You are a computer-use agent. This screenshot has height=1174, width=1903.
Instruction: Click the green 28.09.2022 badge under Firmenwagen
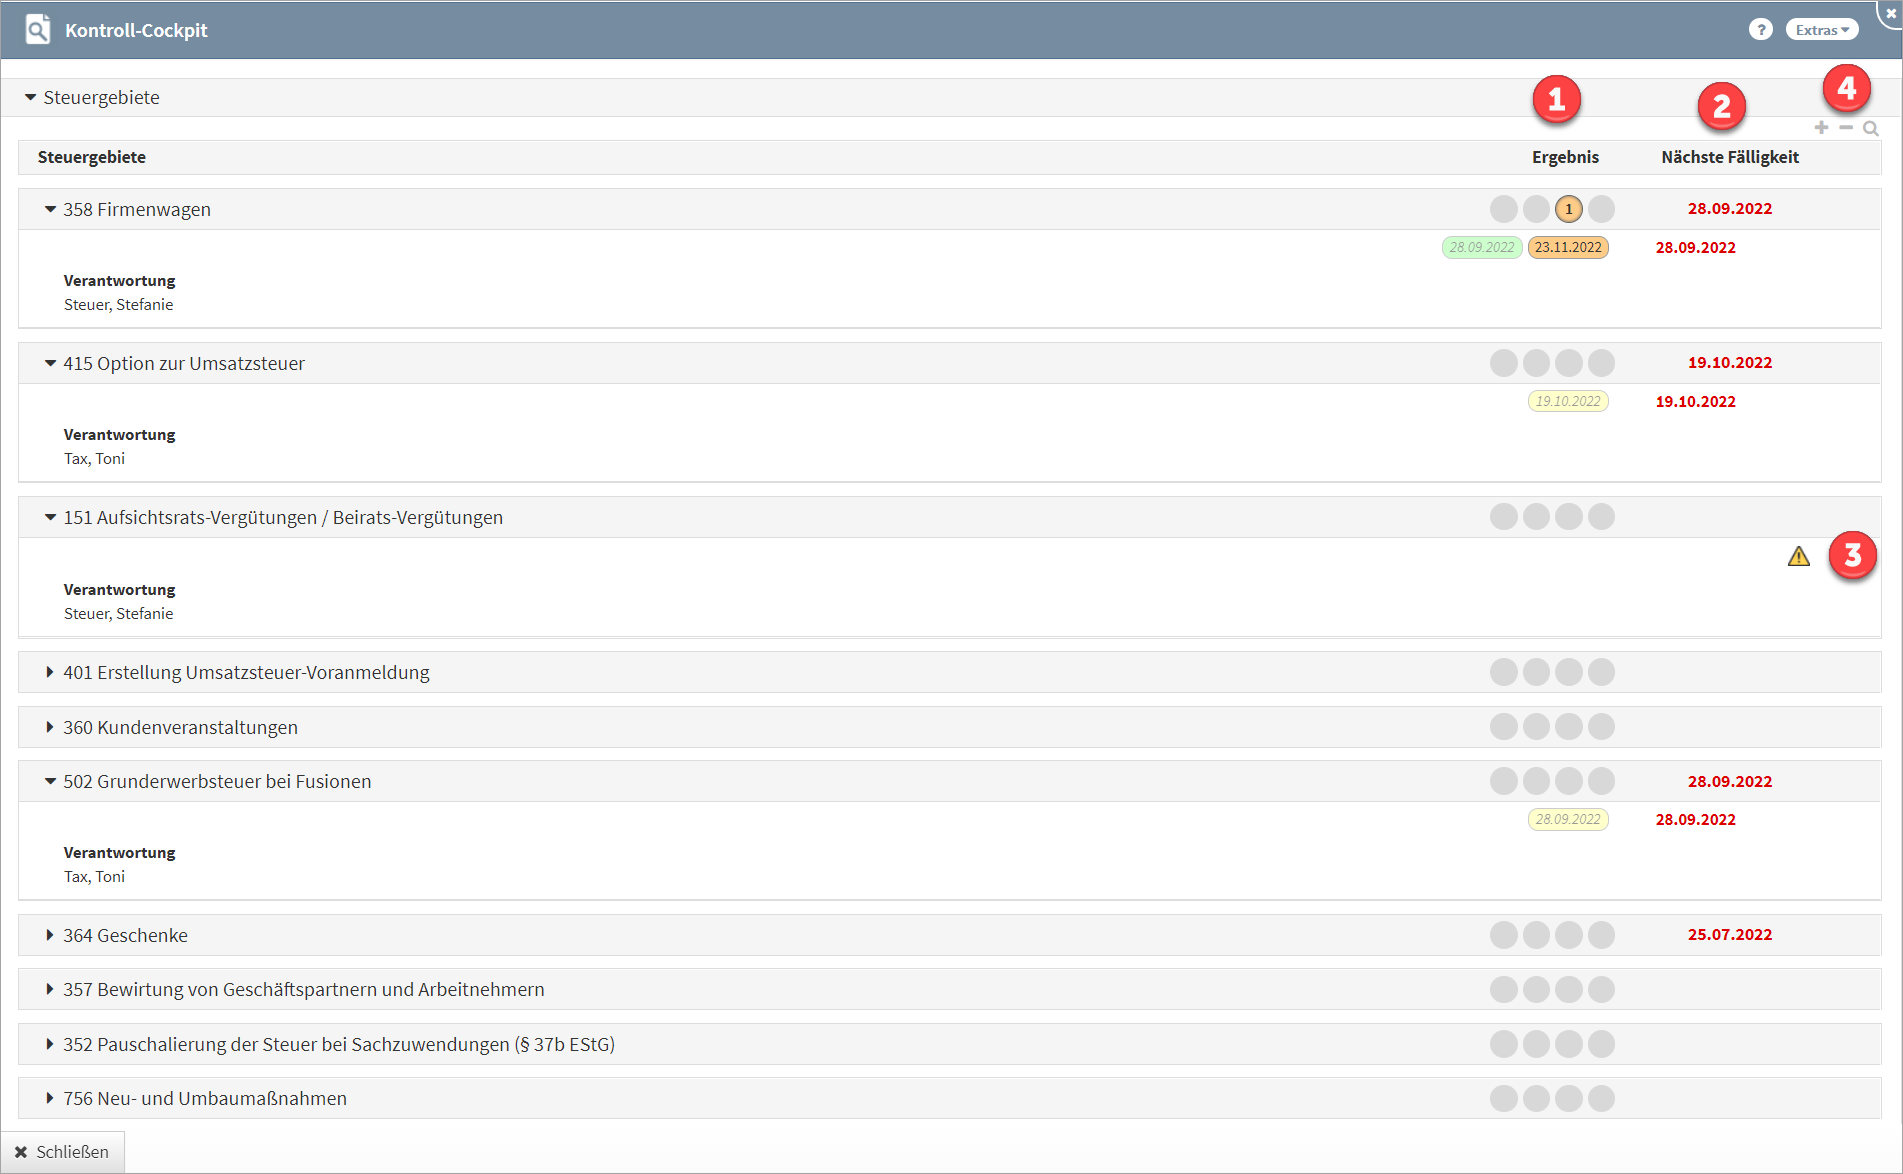coord(1482,247)
